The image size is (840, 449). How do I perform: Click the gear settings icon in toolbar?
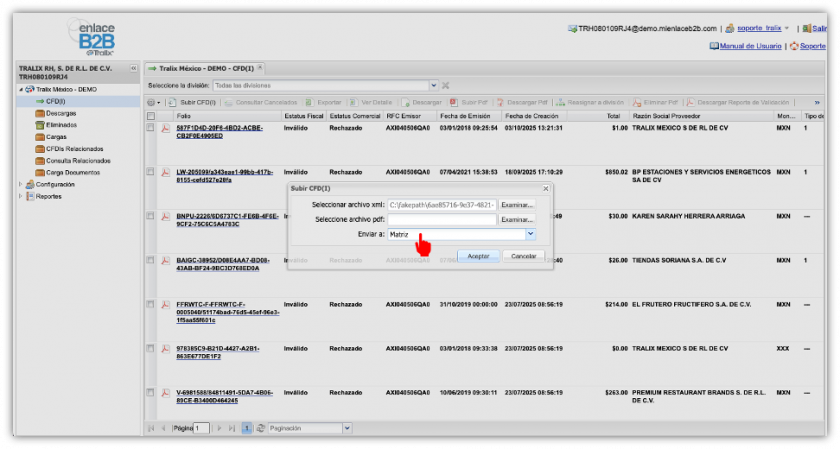tap(151, 102)
